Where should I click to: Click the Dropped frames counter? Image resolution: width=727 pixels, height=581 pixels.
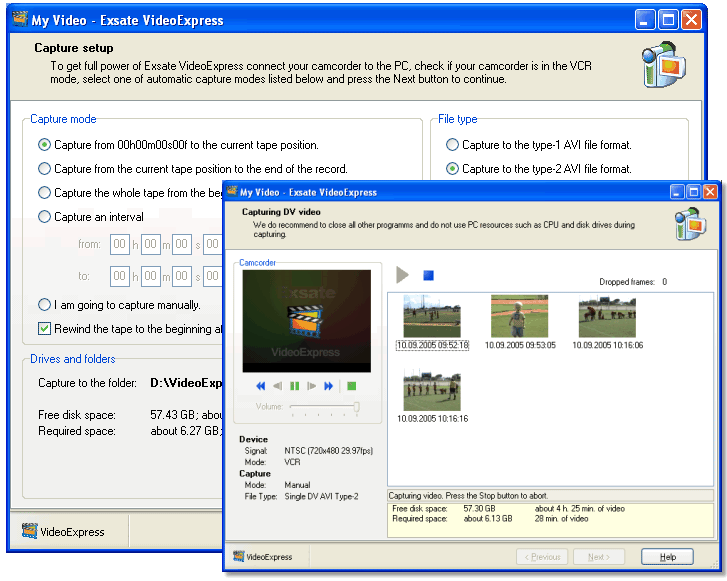point(633,281)
